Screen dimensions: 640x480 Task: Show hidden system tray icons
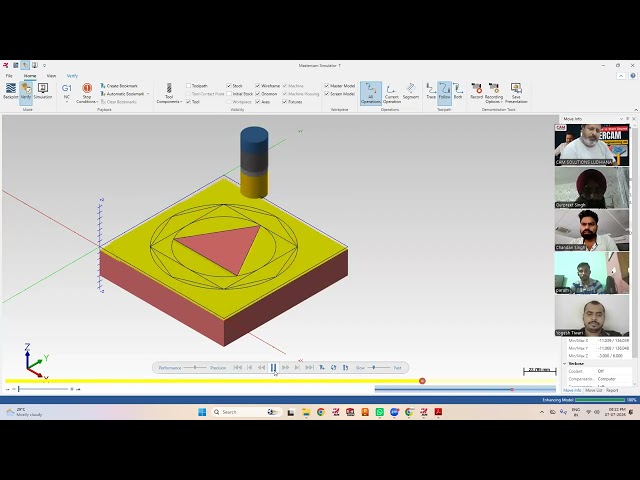[542, 412]
